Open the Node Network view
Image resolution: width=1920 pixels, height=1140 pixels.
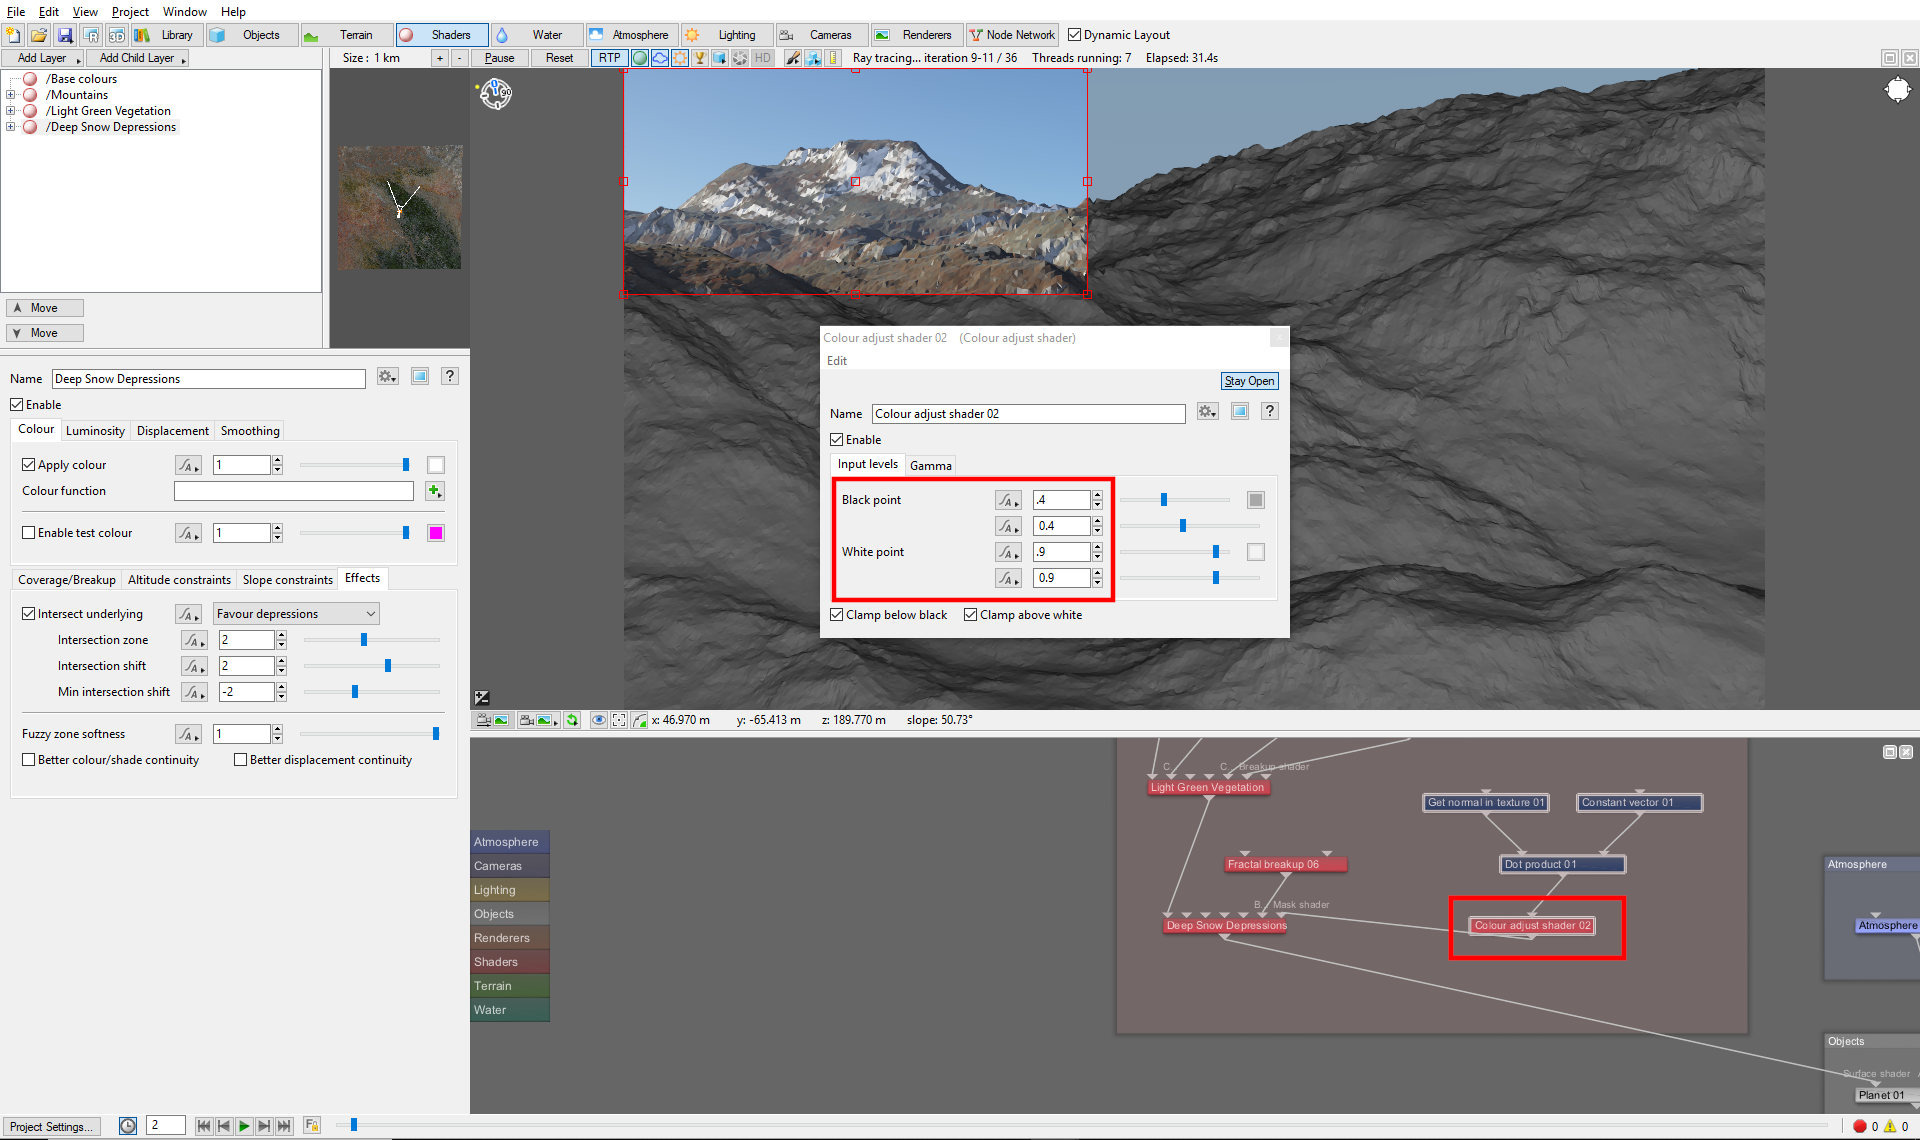(x=1012, y=35)
